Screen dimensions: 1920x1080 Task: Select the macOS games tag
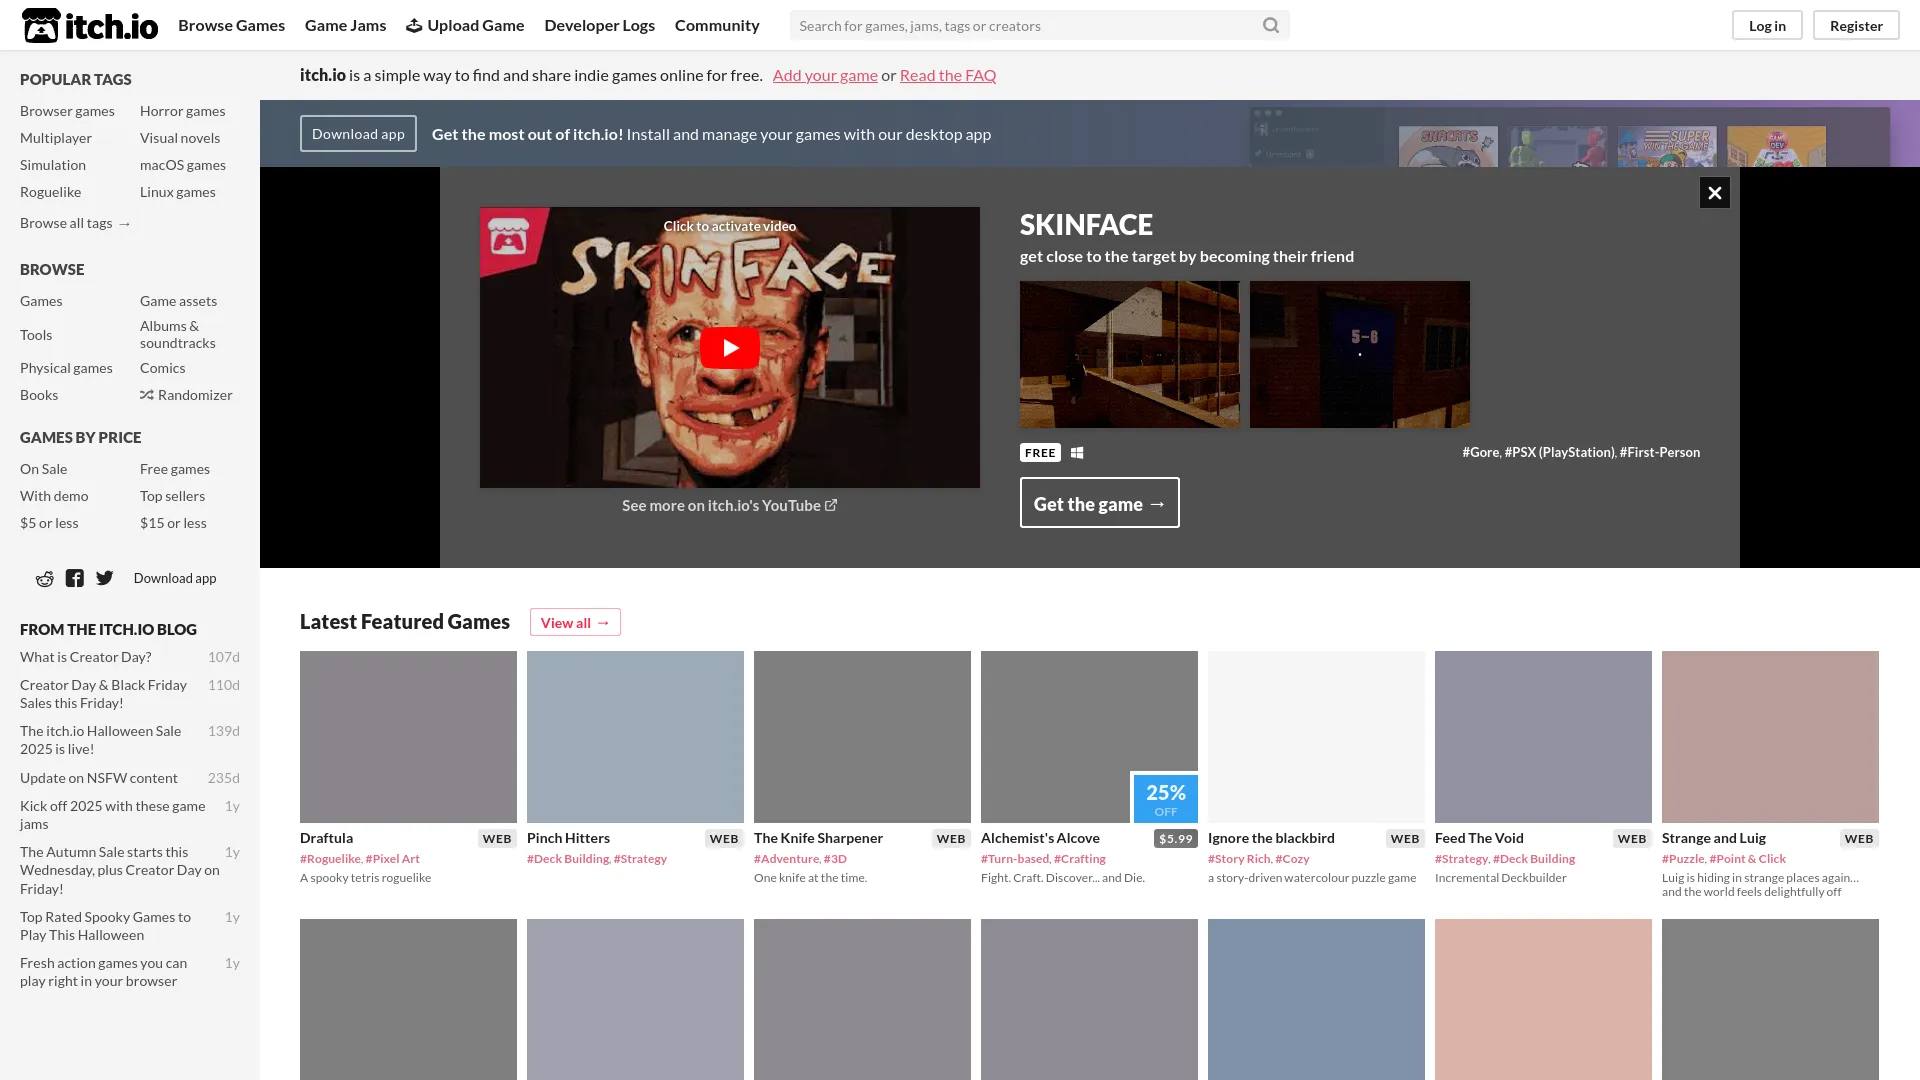[x=183, y=165]
